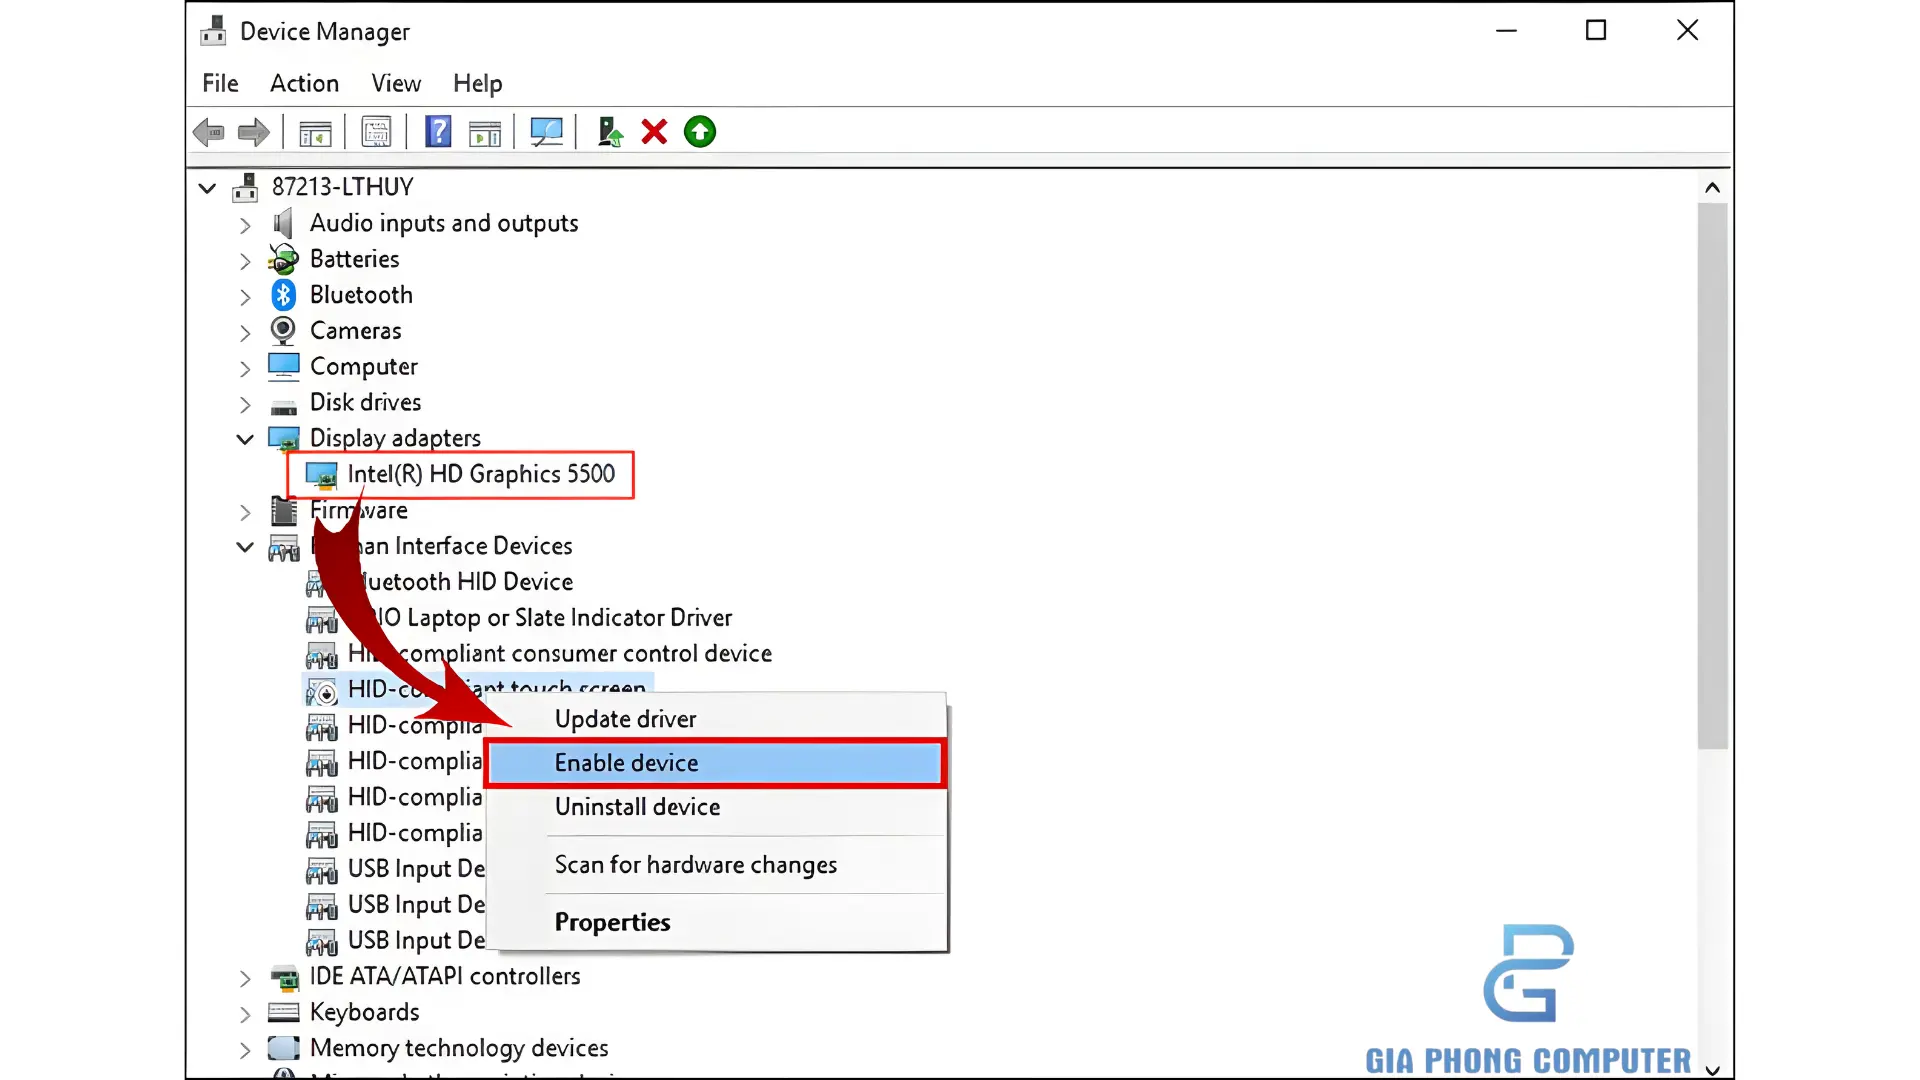Click the green Enable device arrow icon
1920x1080 pixels.
pos(700,132)
